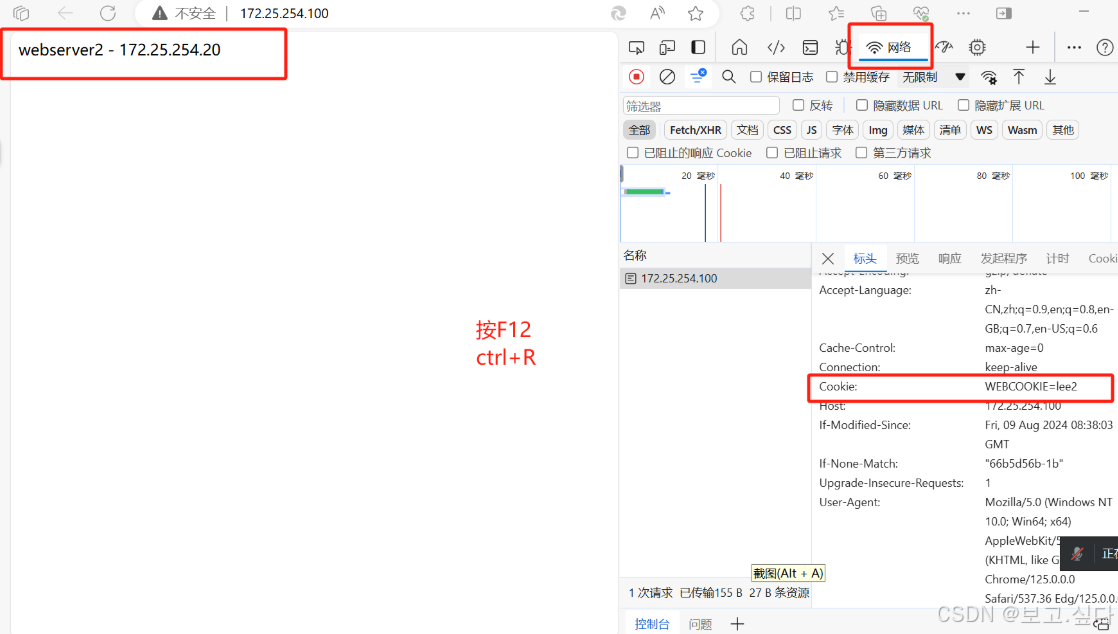The height and width of the screenshot is (634, 1118).
Task: Open network conditions wifi gear icon
Action: point(989,77)
